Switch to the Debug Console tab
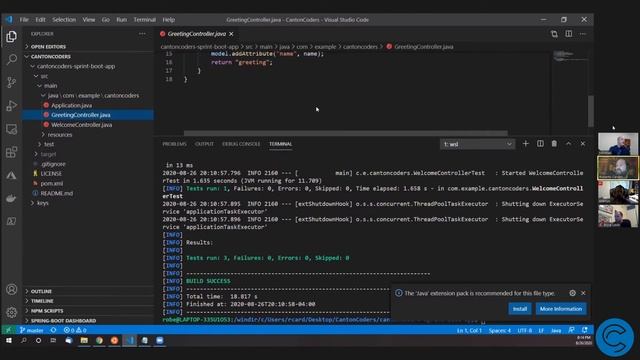640x360 pixels. pyautogui.click(x=241, y=144)
